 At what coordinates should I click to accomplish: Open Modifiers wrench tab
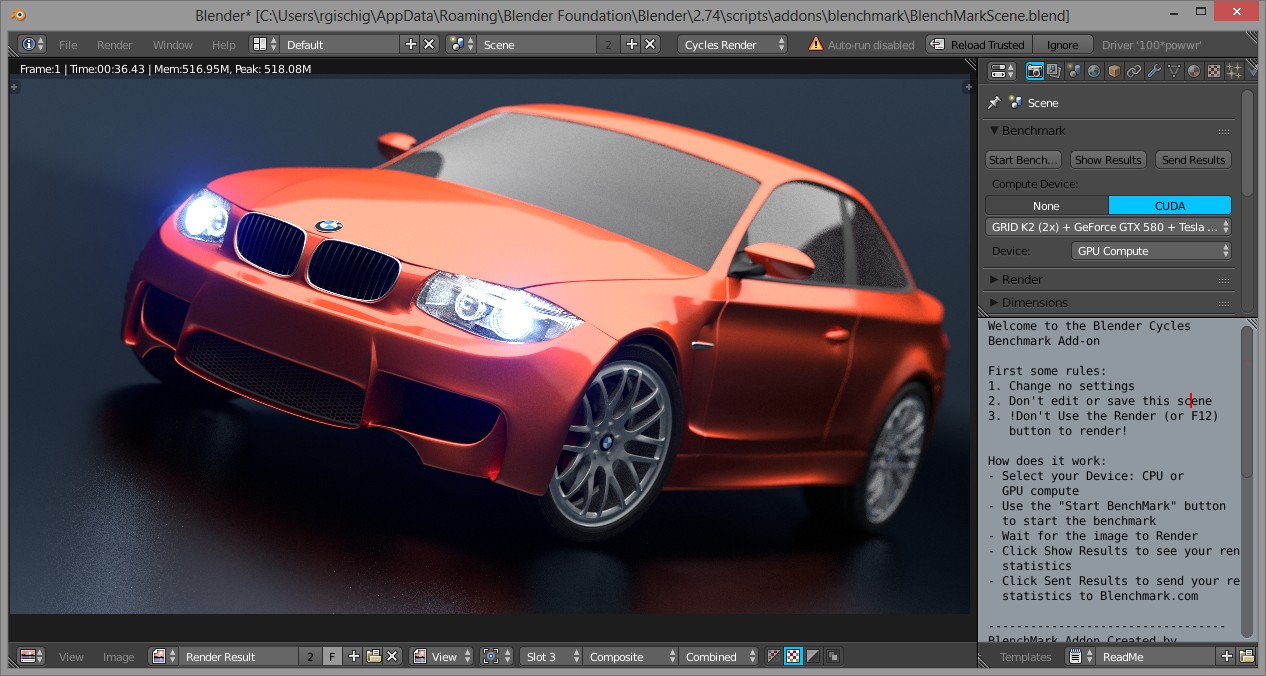coord(1154,71)
